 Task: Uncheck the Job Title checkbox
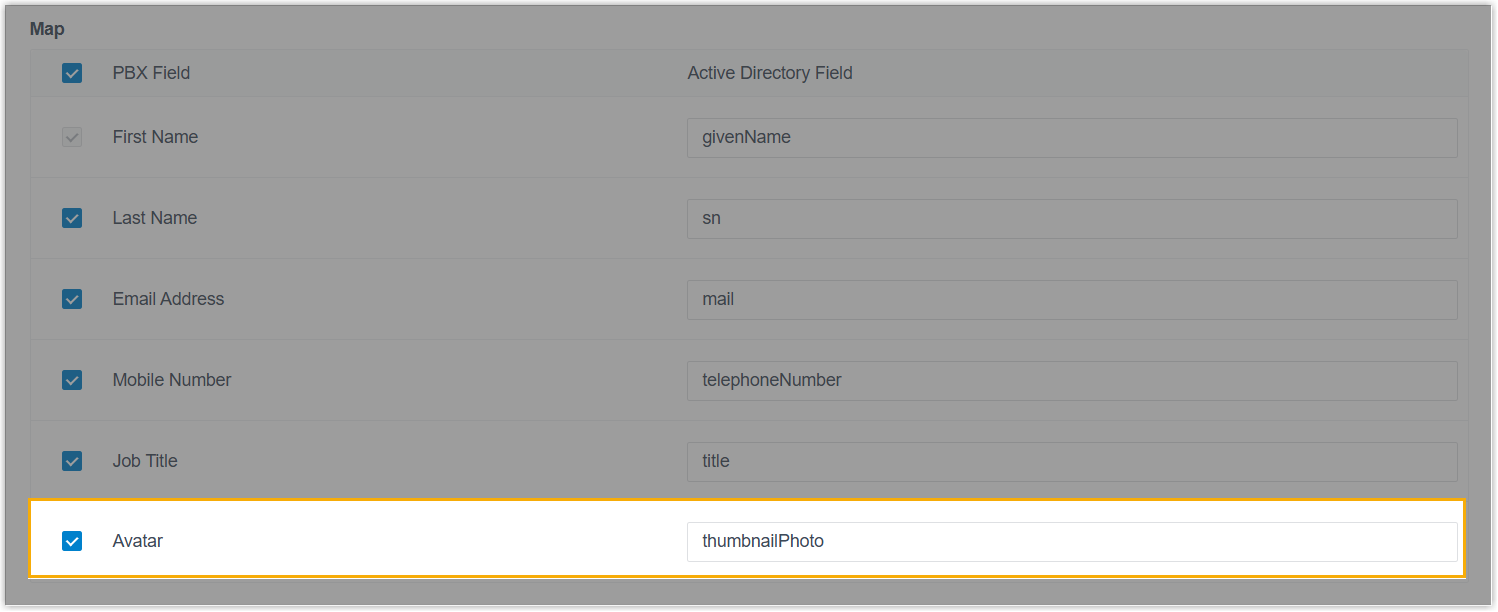click(x=72, y=461)
